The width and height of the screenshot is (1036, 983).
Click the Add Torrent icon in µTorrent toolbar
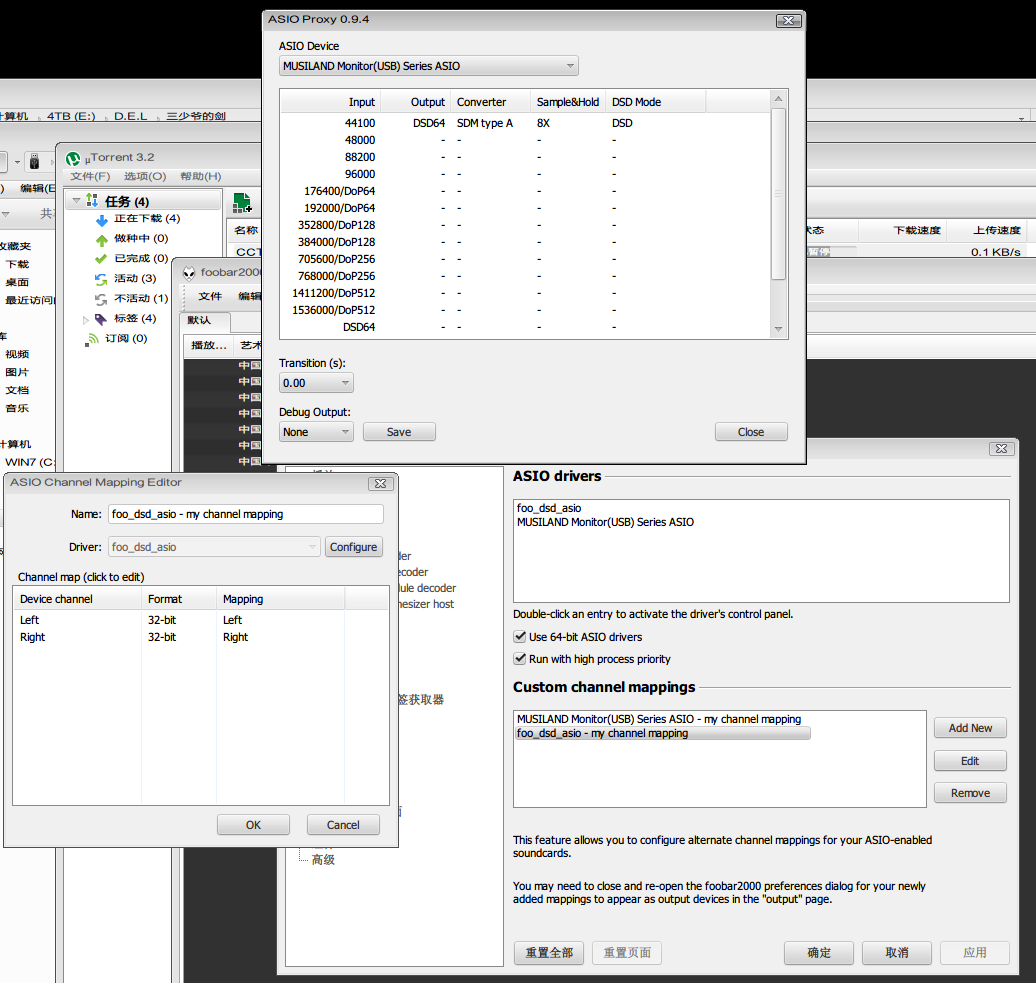coord(242,203)
